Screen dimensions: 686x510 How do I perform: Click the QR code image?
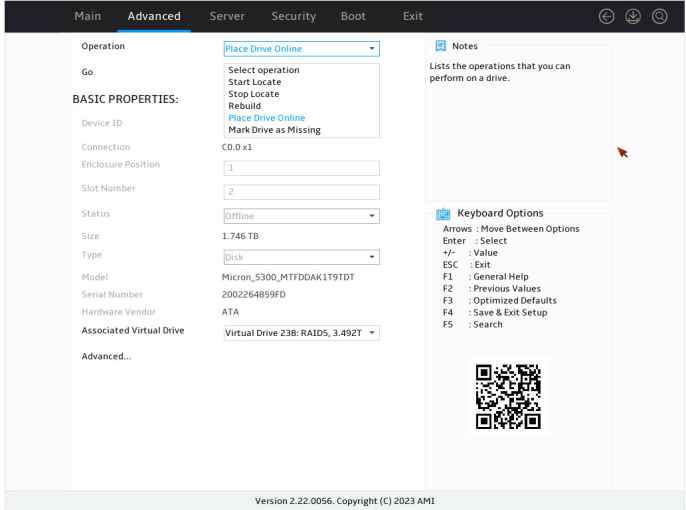coord(508,396)
